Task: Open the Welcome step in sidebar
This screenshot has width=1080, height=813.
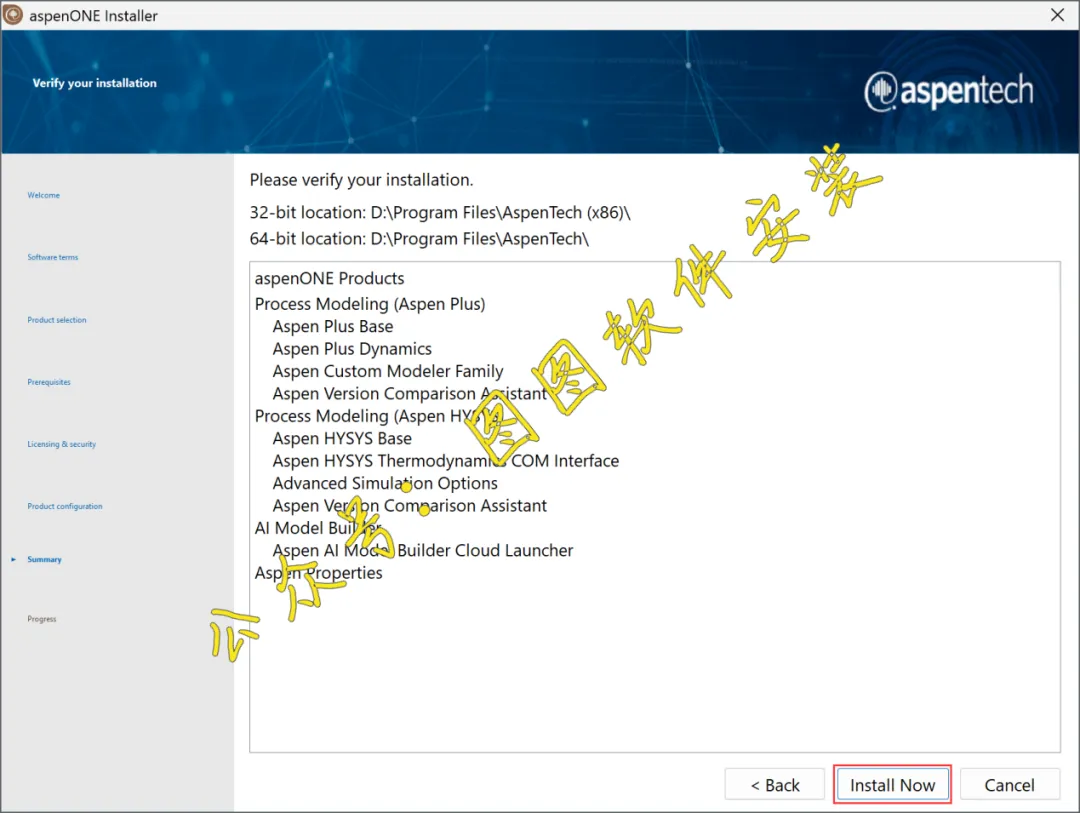Action: click(43, 196)
